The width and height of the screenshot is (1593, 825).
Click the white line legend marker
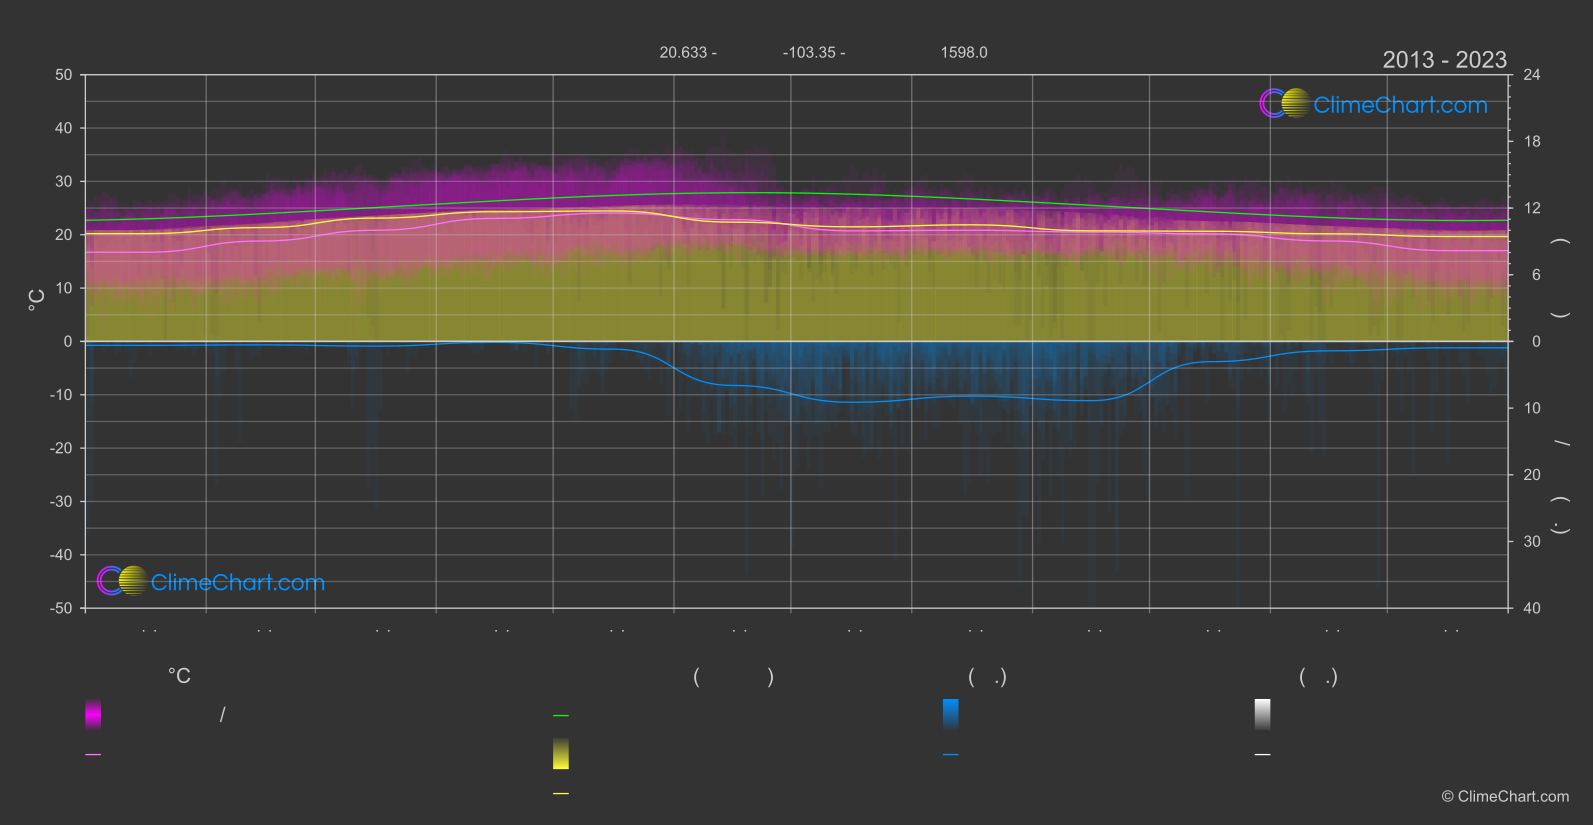click(1263, 755)
